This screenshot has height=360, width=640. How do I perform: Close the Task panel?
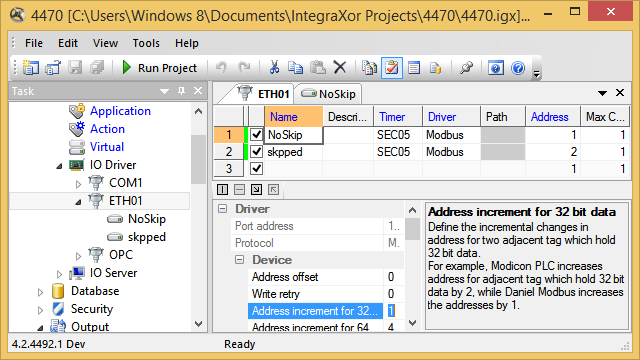(198, 91)
